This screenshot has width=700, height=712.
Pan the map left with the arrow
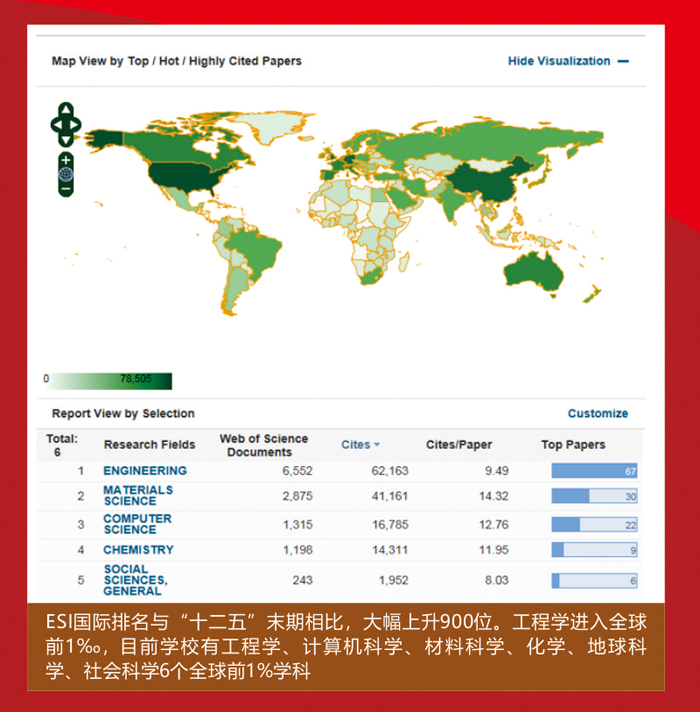click(x=57, y=124)
